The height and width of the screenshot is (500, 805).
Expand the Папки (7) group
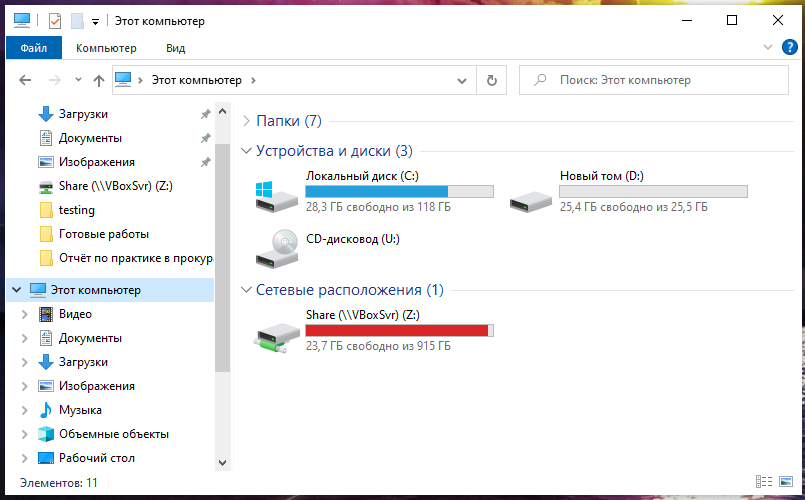247,121
